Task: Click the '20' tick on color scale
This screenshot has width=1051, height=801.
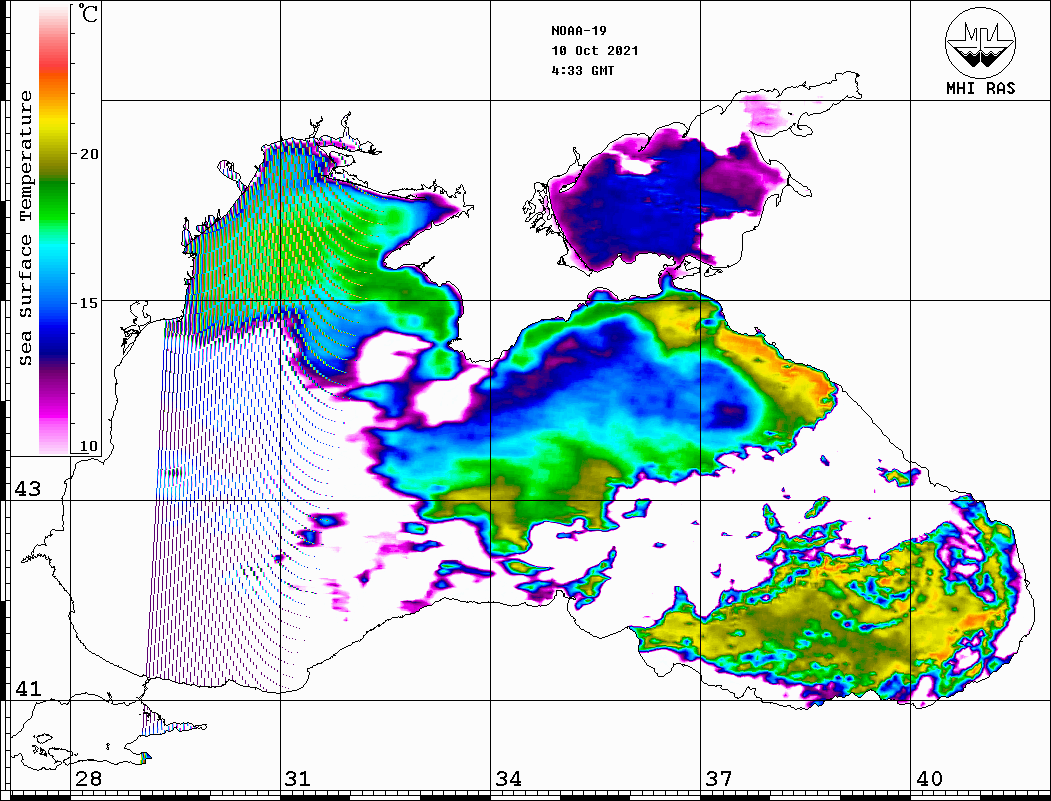Action: click(x=89, y=154)
